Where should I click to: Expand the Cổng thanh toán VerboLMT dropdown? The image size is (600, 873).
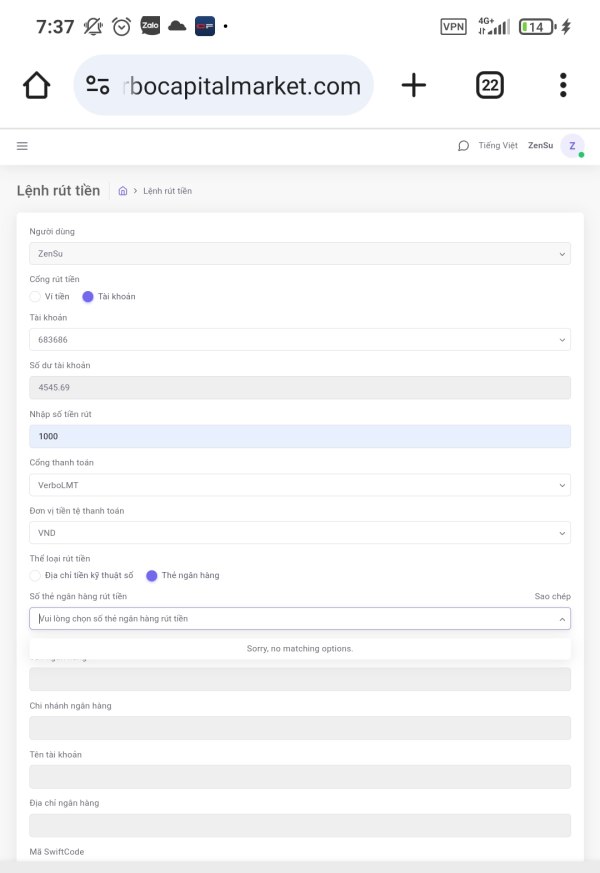point(300,485)
